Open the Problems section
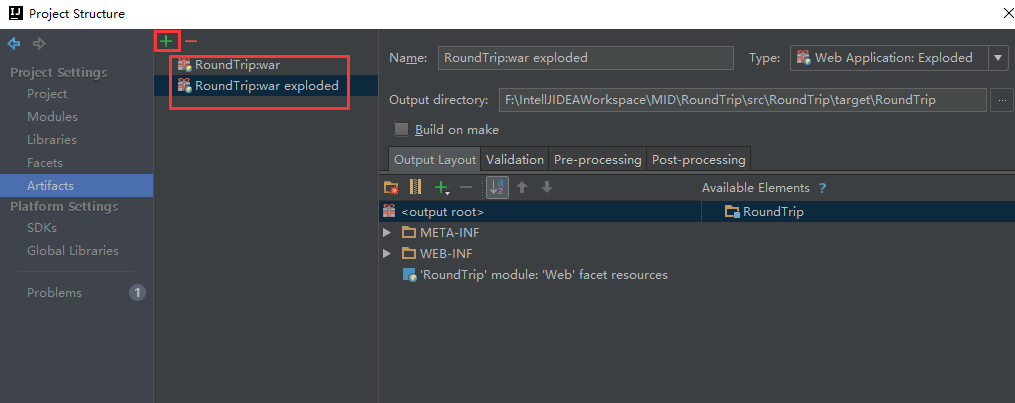Viewport: 1015px width, 403px height. point(54,292)
